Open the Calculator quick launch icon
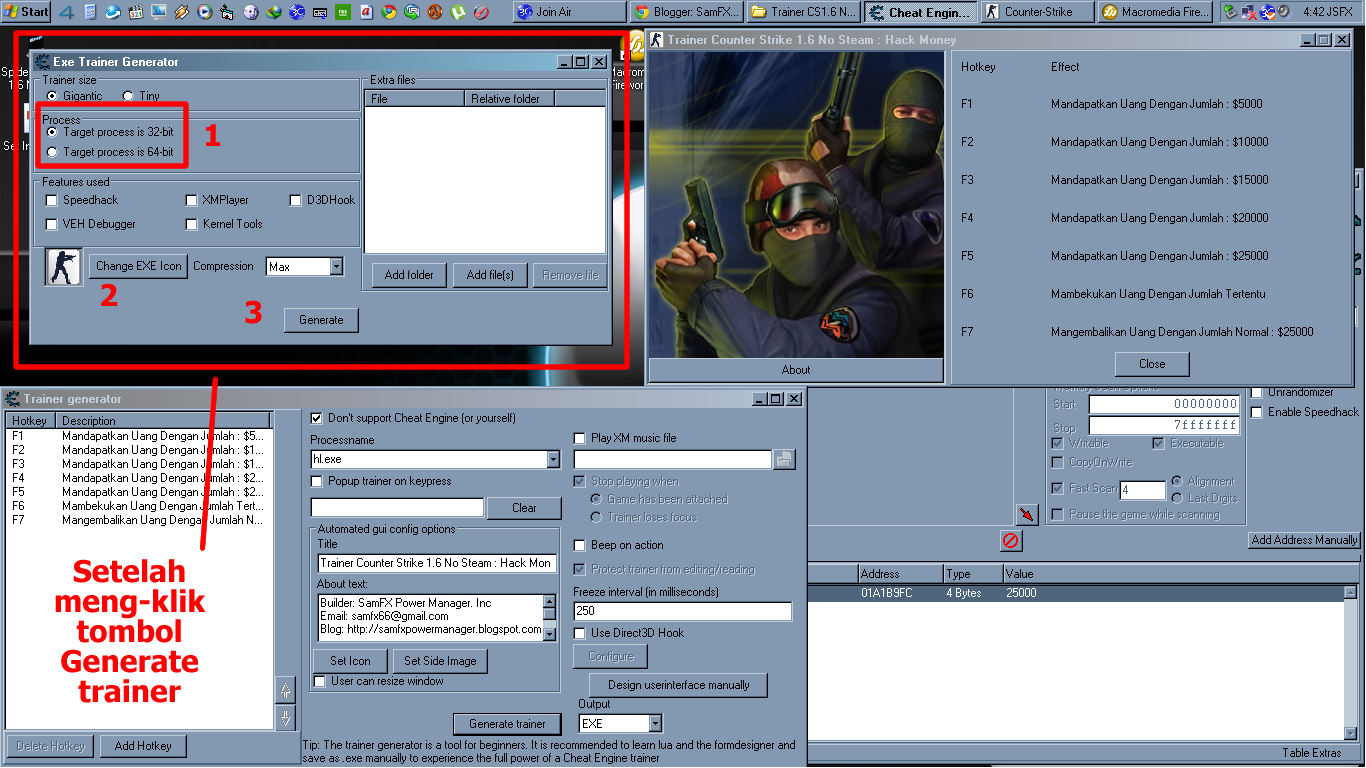1366x768 pixels. (x=90, y=12)
